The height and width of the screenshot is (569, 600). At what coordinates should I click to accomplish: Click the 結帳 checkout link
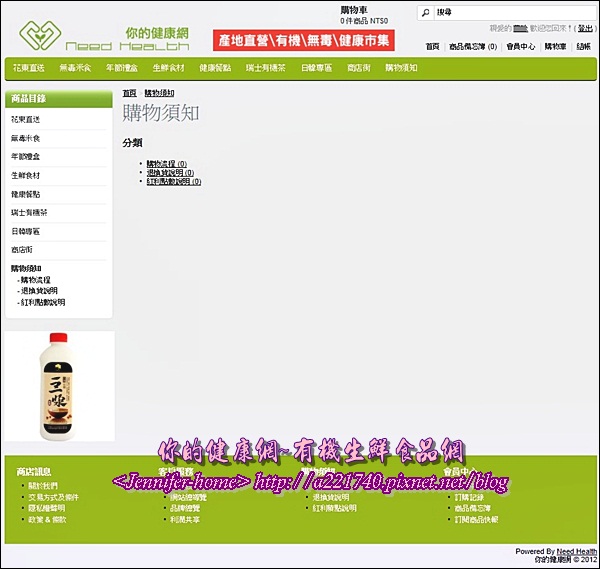pyautogui.click(x=584, y=47)
